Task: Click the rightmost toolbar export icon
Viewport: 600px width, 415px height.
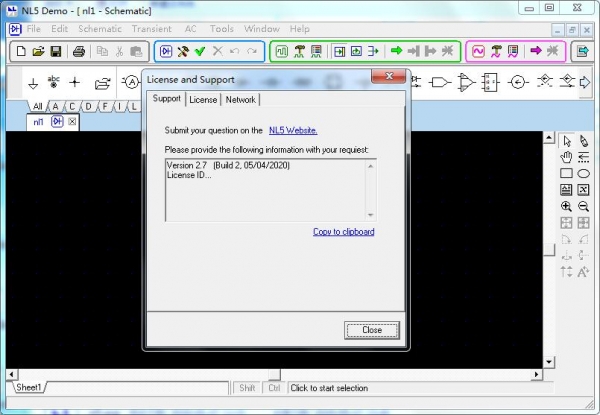Action: [583, 51]
